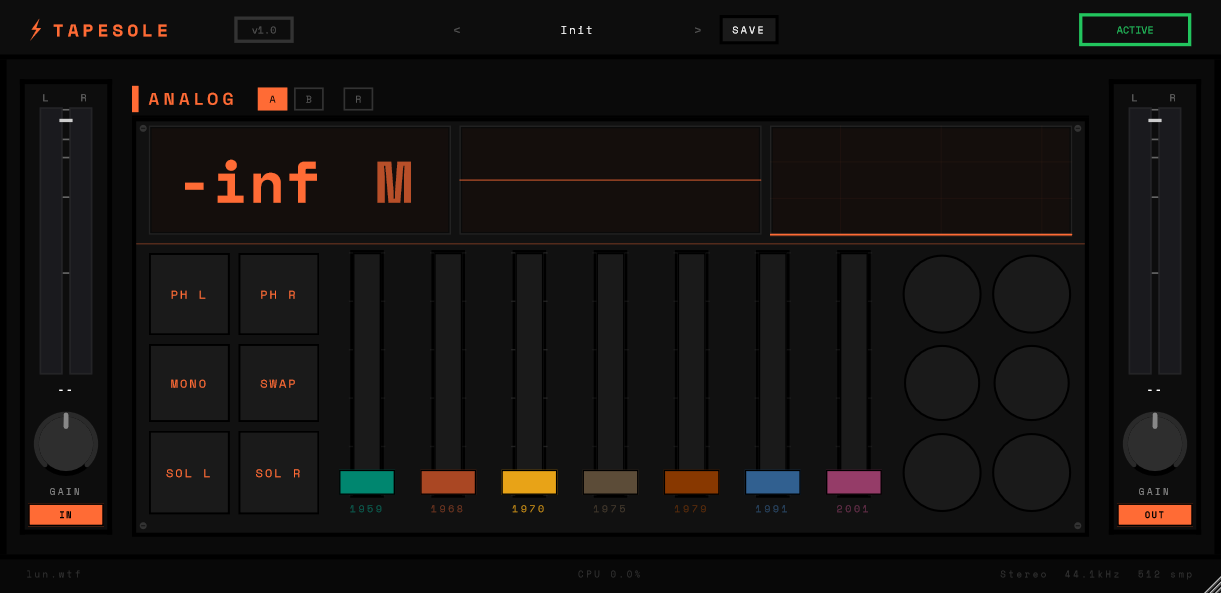This screenshot has height=593, width=1221.
Task: Click the v1.0 version badge
Action: [x=264, y=30]
